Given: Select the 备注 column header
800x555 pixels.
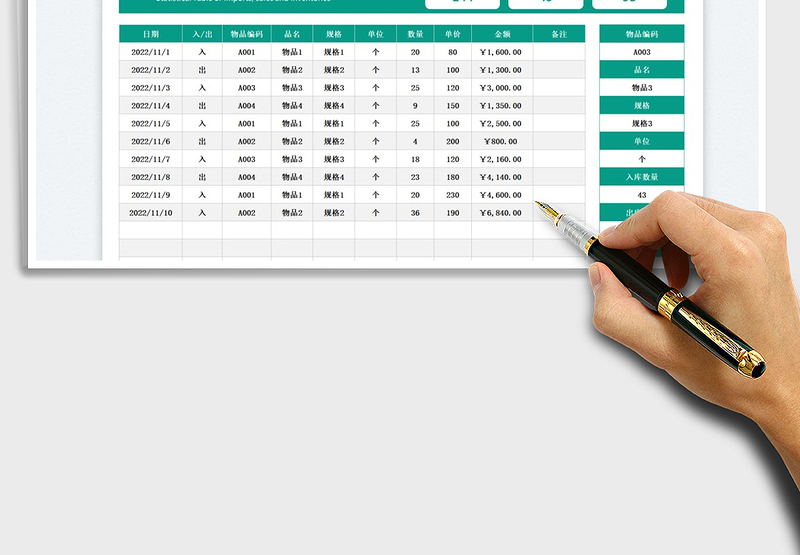Looking at the screenshot, I should point(558,34).
